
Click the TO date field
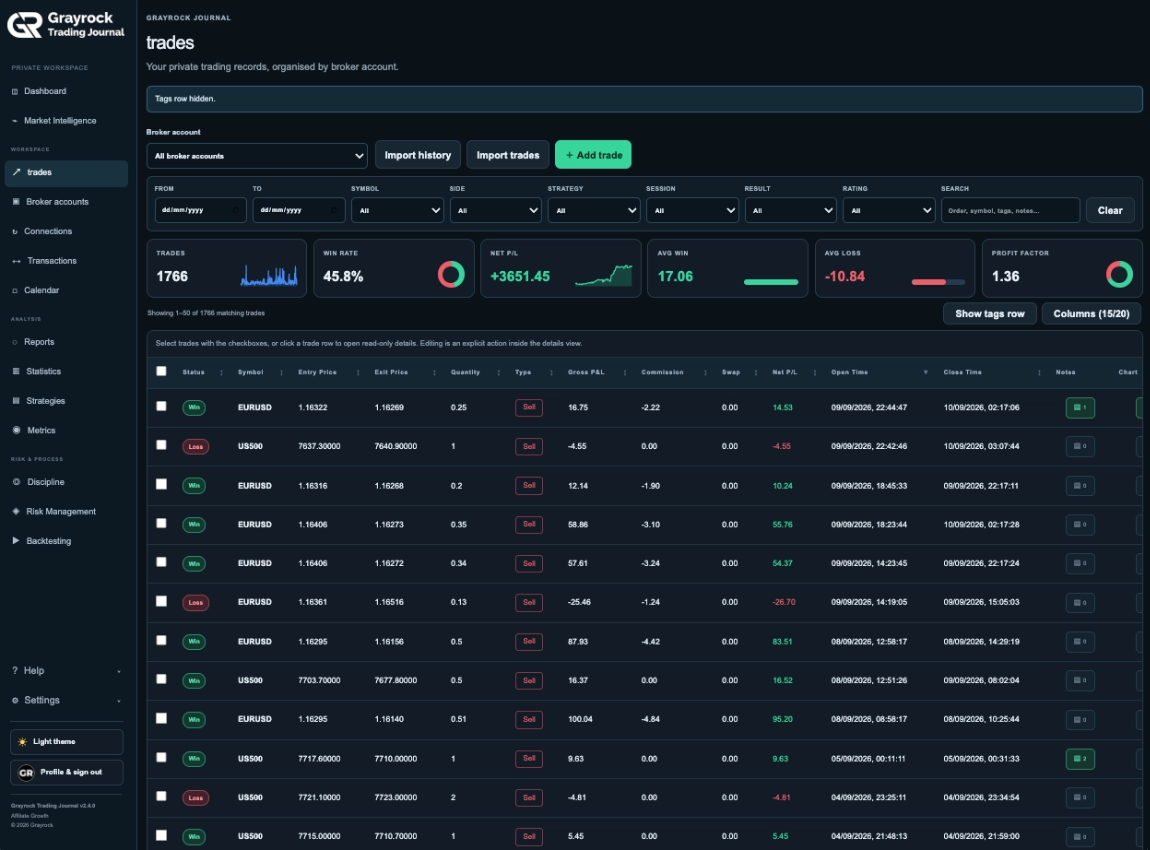click(299, 210)
